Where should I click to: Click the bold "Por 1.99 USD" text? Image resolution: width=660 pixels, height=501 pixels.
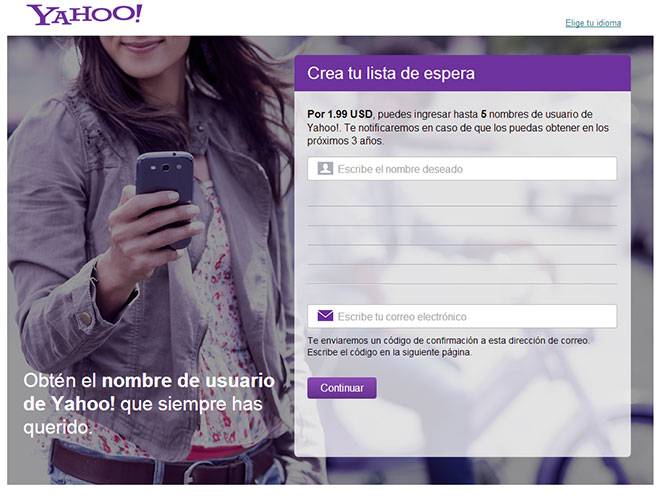pos(340,114)
